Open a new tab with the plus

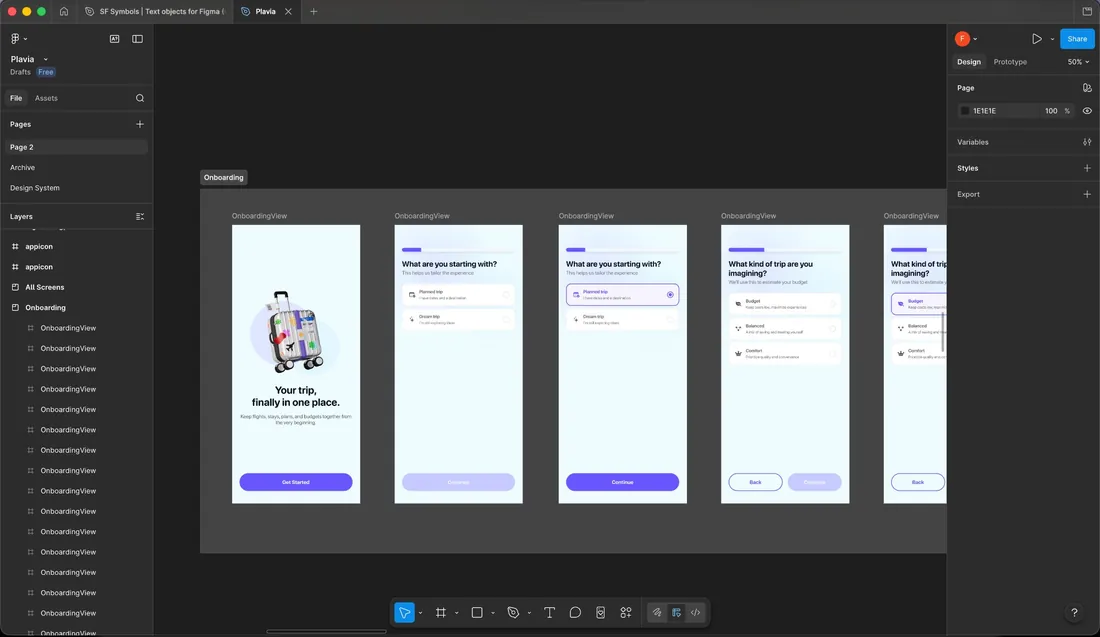[x=314, y=11]
